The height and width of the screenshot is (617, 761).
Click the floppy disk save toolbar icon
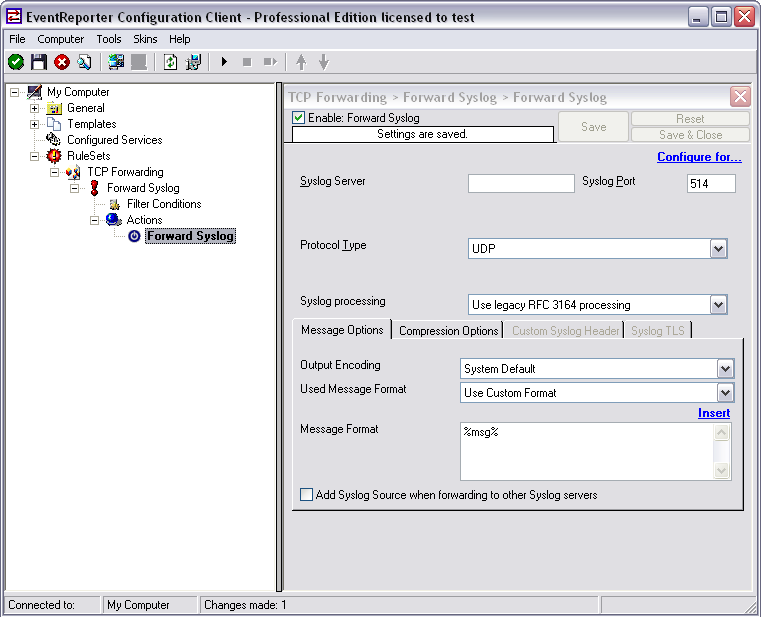39,62
